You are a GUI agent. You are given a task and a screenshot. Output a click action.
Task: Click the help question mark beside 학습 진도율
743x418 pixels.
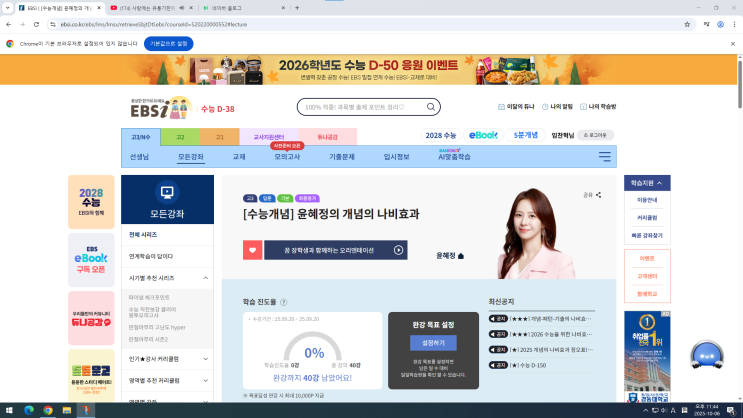[284, 302]
